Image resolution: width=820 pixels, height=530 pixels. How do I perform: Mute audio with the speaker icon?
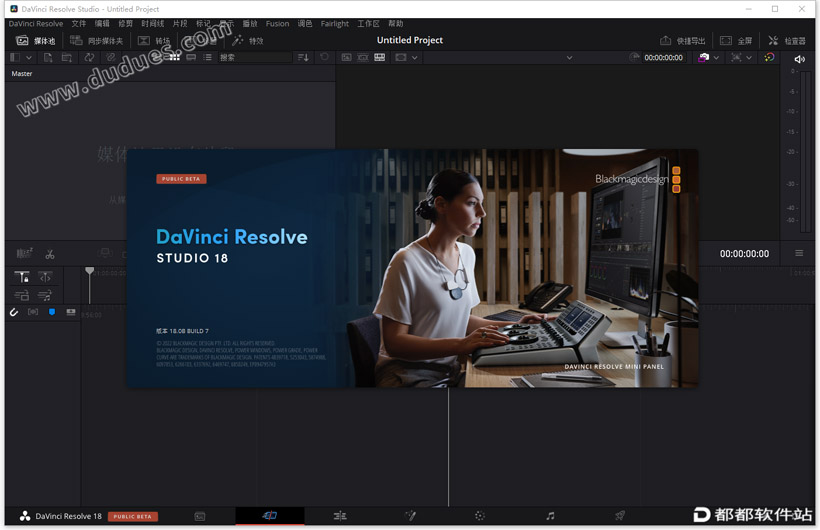click(799, 59)
